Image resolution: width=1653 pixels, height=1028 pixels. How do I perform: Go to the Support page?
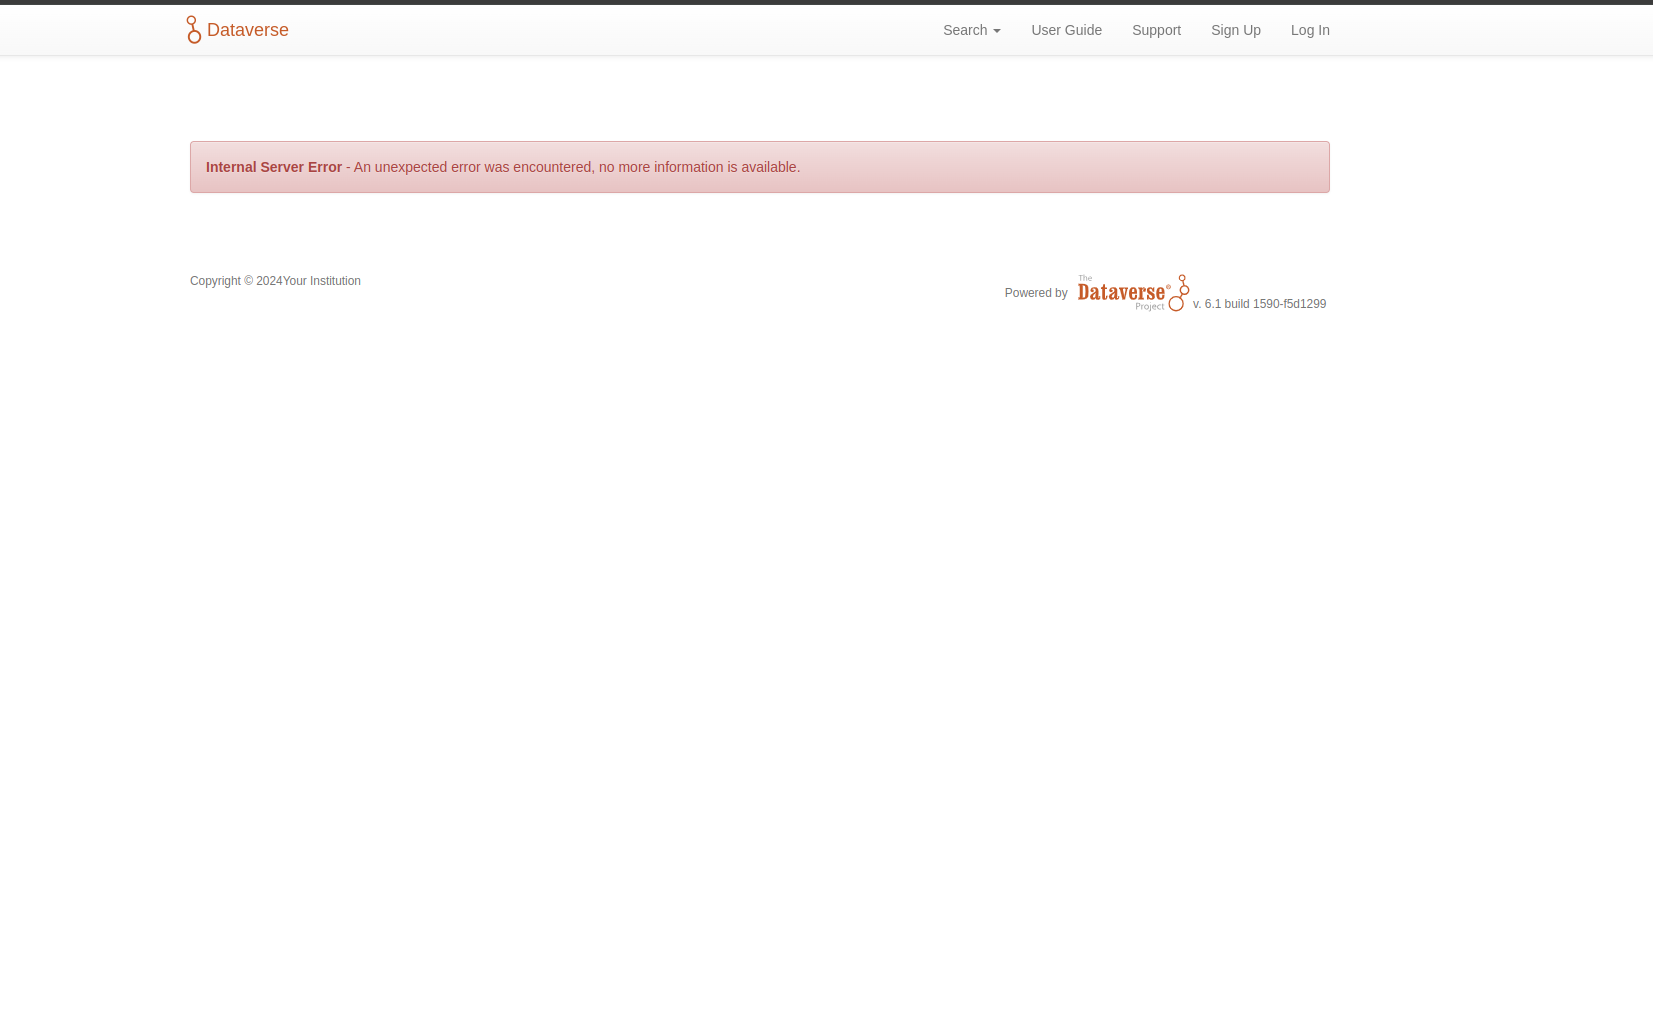coord(1156,30)
